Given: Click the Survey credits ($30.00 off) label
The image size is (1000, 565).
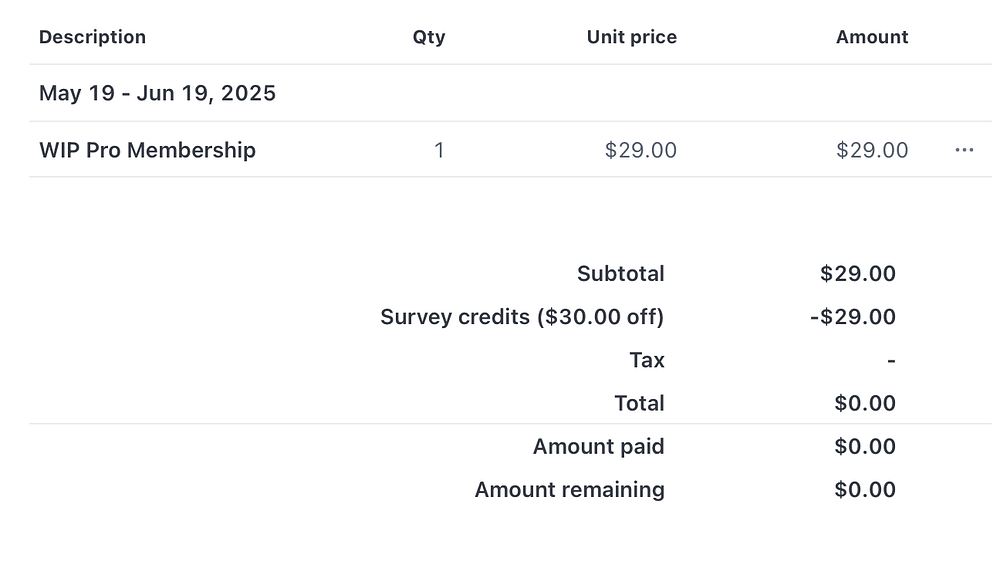Looking at the screenshot, I should pyautogui.click(x=522, y=317).
